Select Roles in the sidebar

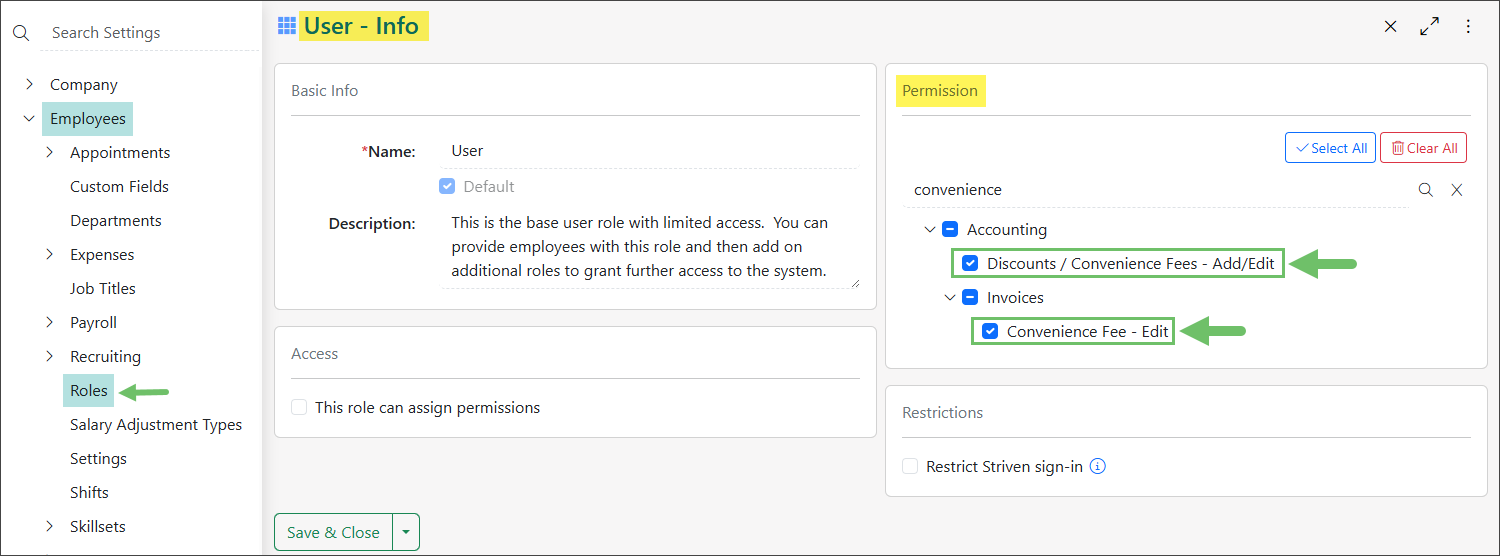click(89, 390)
